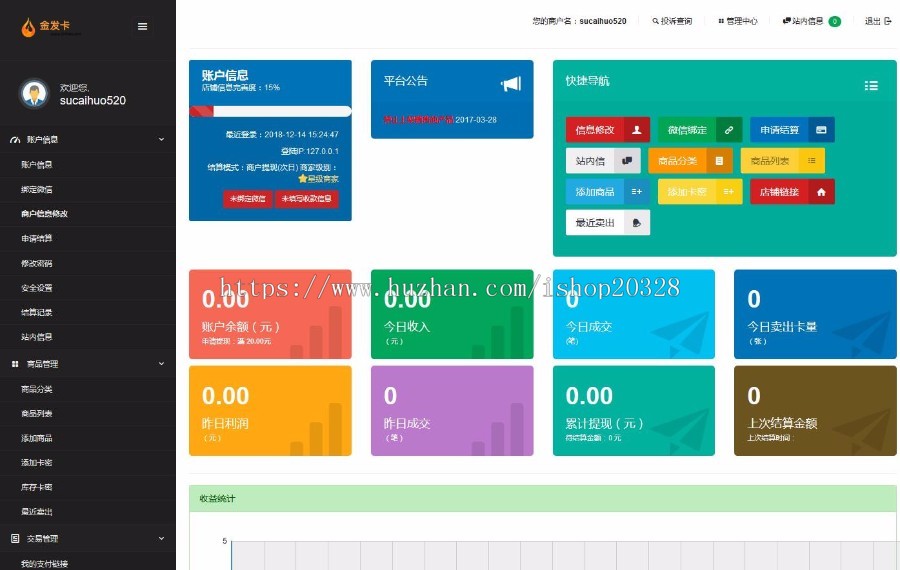Screen dimensions: 900x570
Task: Click the light blue 今日成交 card
Action: (634, 314)
